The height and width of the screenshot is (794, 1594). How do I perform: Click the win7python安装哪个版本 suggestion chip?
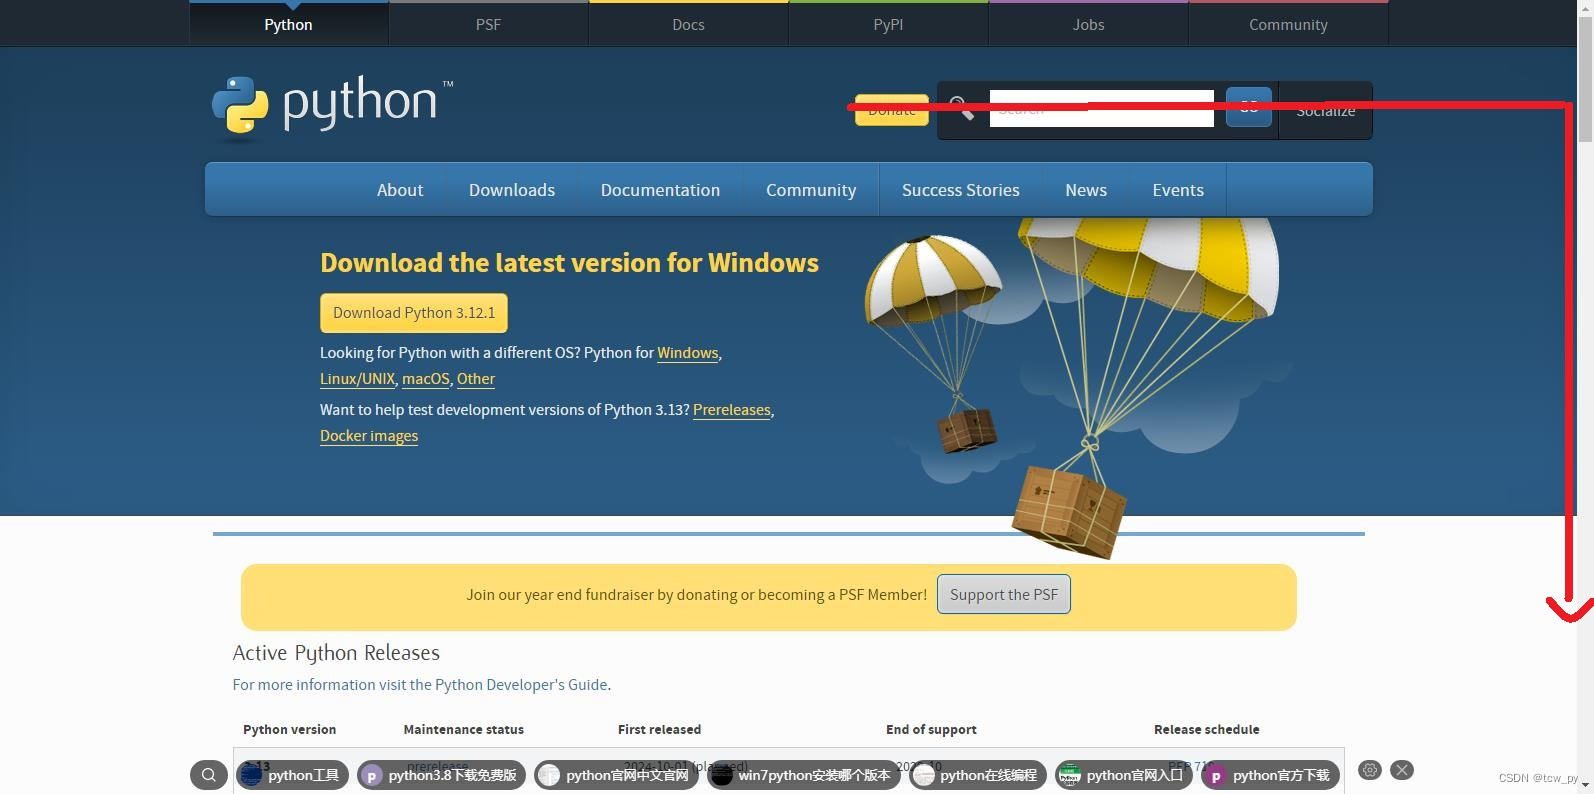point(803,775)
